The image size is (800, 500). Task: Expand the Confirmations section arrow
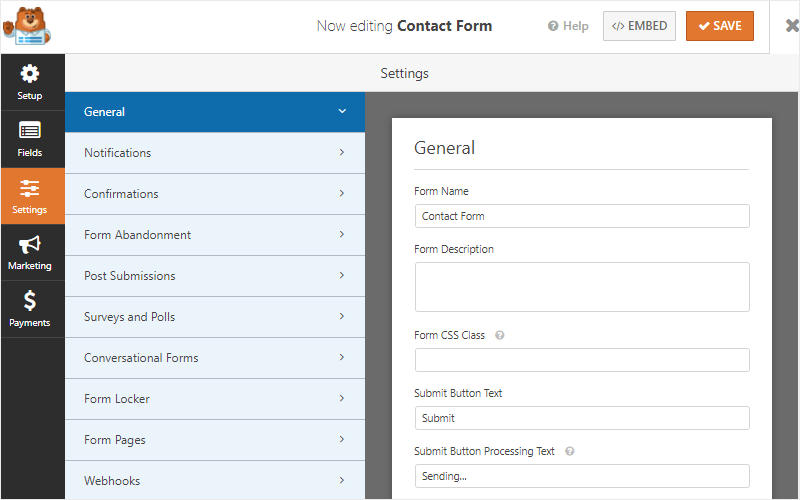pyautogui.click(x=342, y=193)
